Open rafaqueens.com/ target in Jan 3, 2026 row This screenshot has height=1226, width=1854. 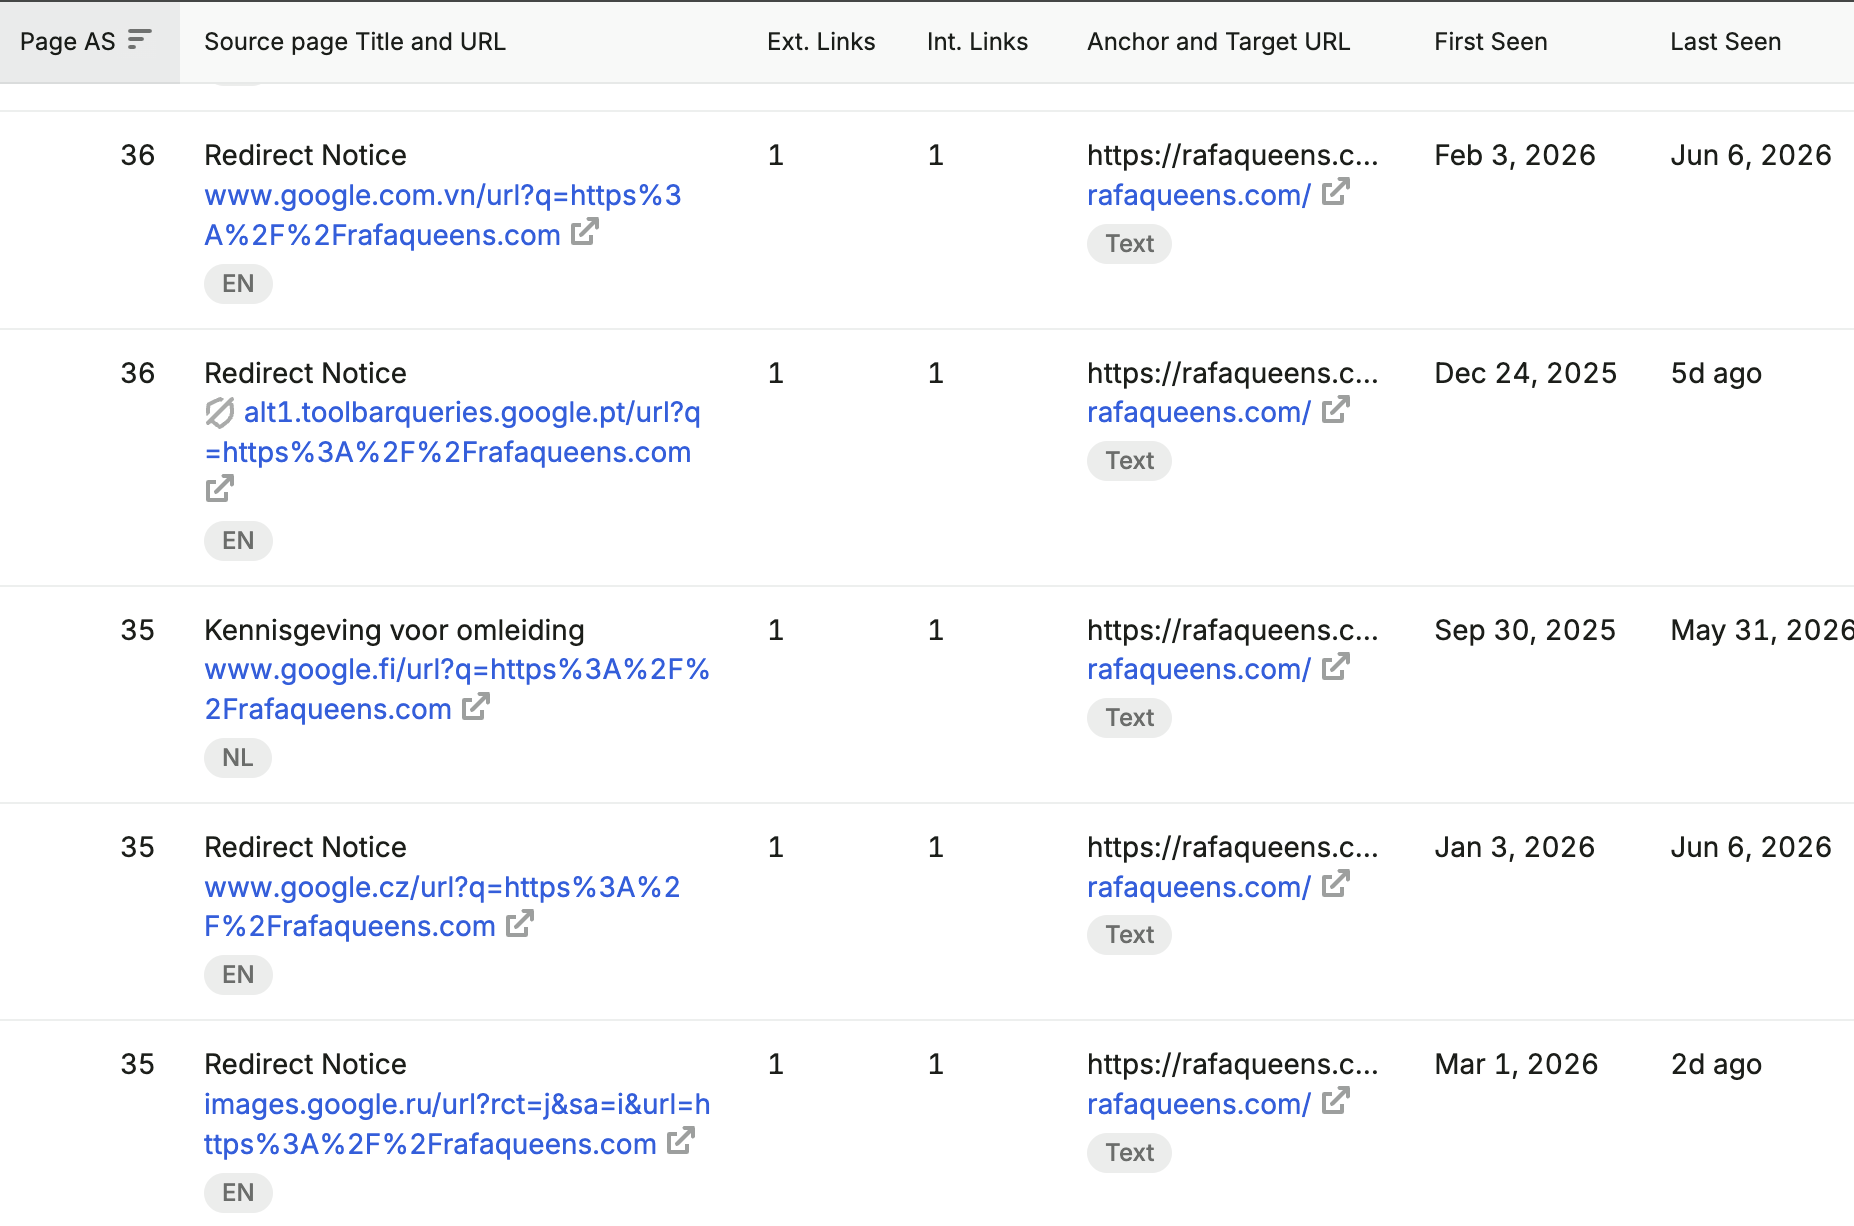[x=1199, y=887]
